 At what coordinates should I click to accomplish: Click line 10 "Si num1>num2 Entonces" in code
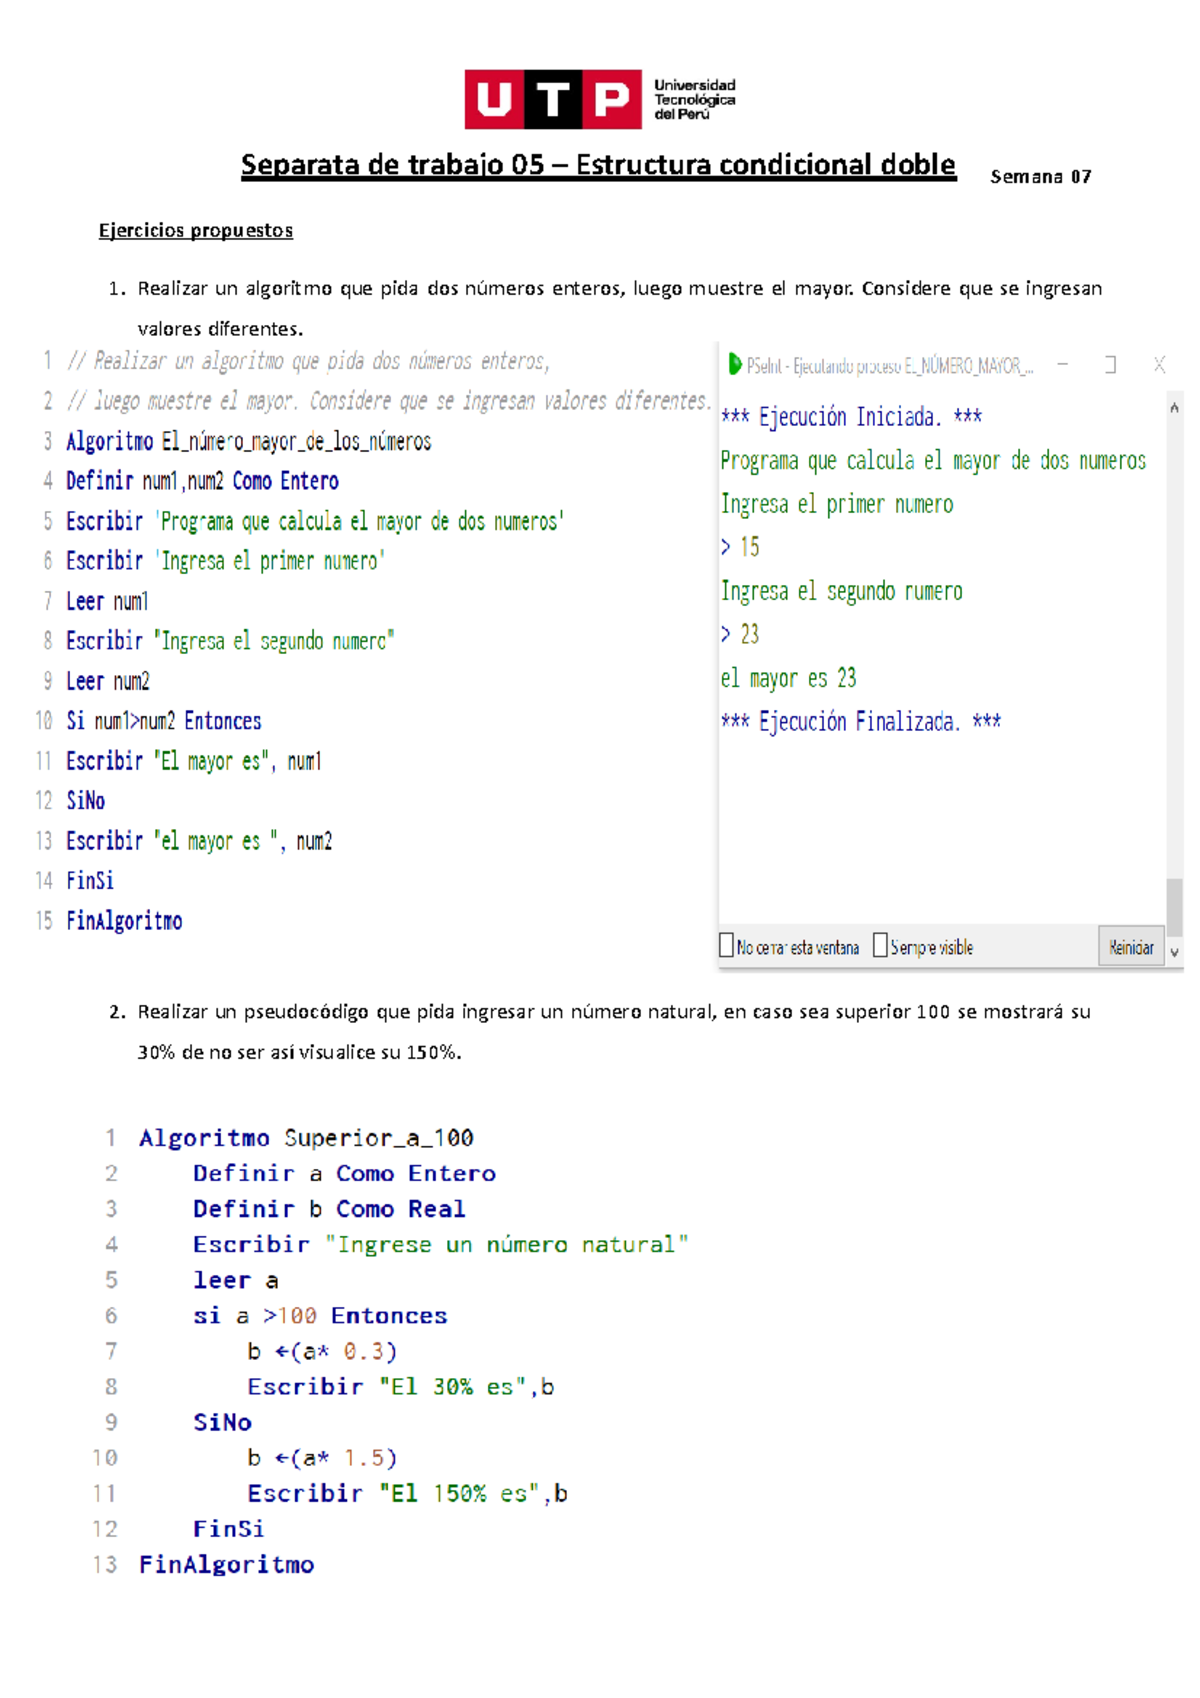click(163, 721)
